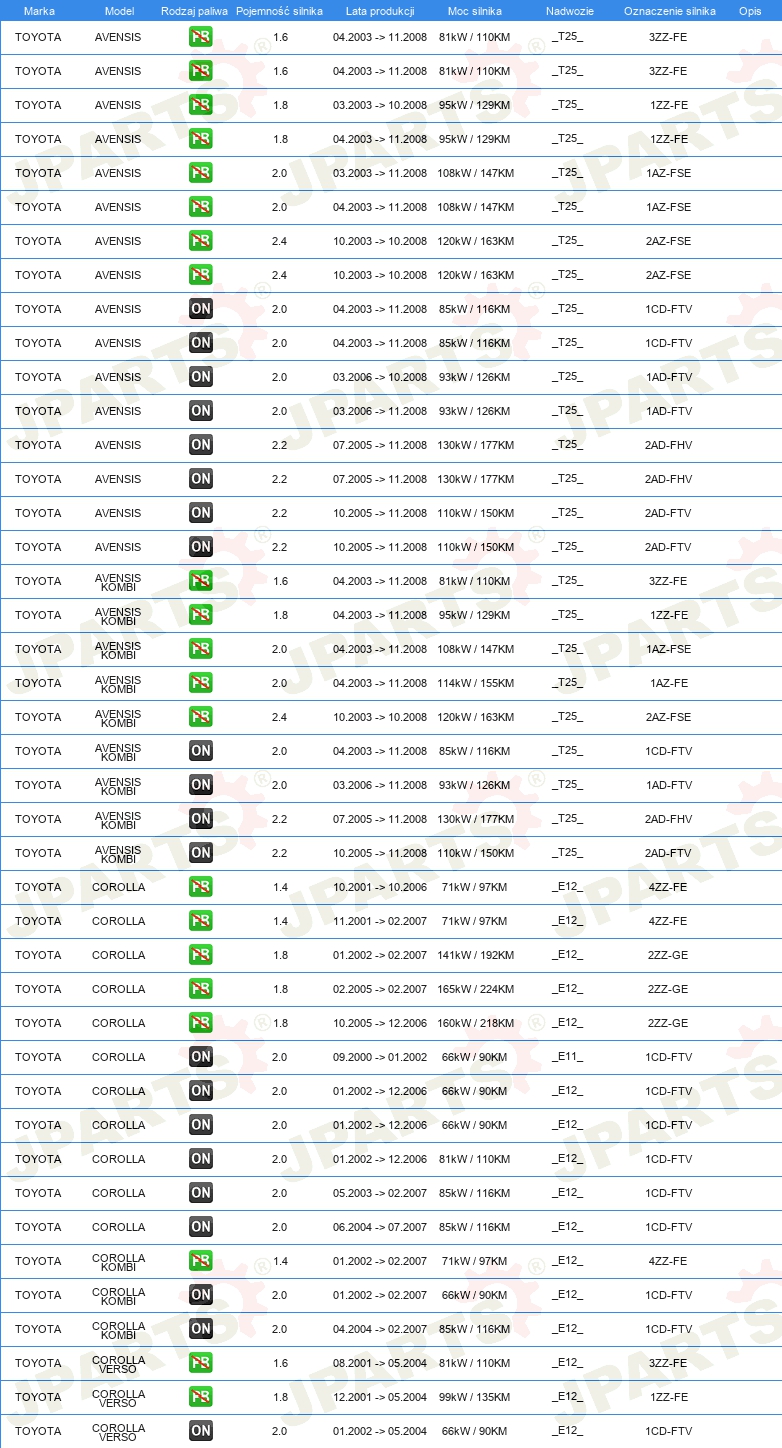Click petrol icon in Corolla 1.4 row starting 11.2001
The width and height of the screenshot is (782, 1448).
[x=201, y=921]
